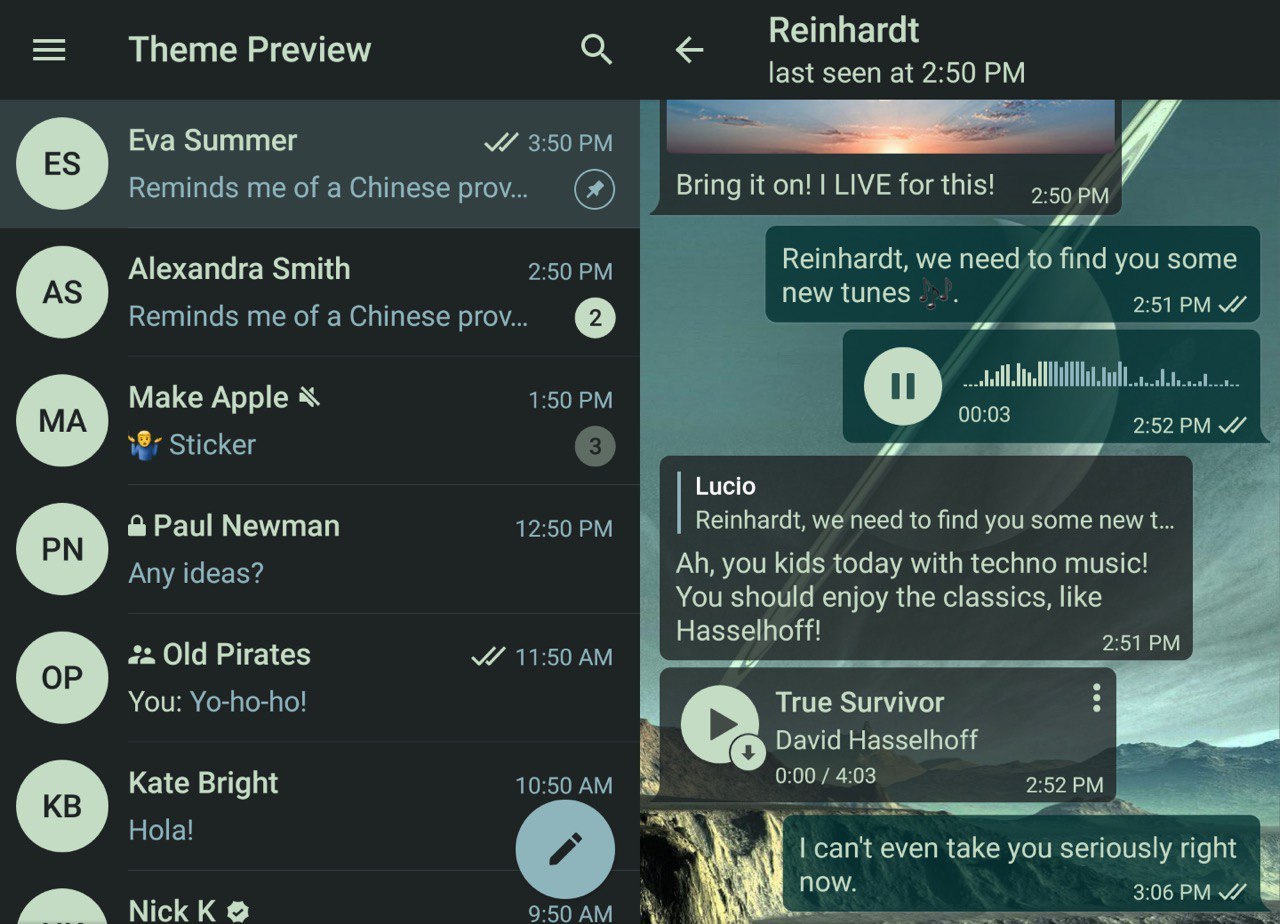Click the 'Any ideas?' message preview
The image size is (1280, 924).
click(x=196, y=574)
